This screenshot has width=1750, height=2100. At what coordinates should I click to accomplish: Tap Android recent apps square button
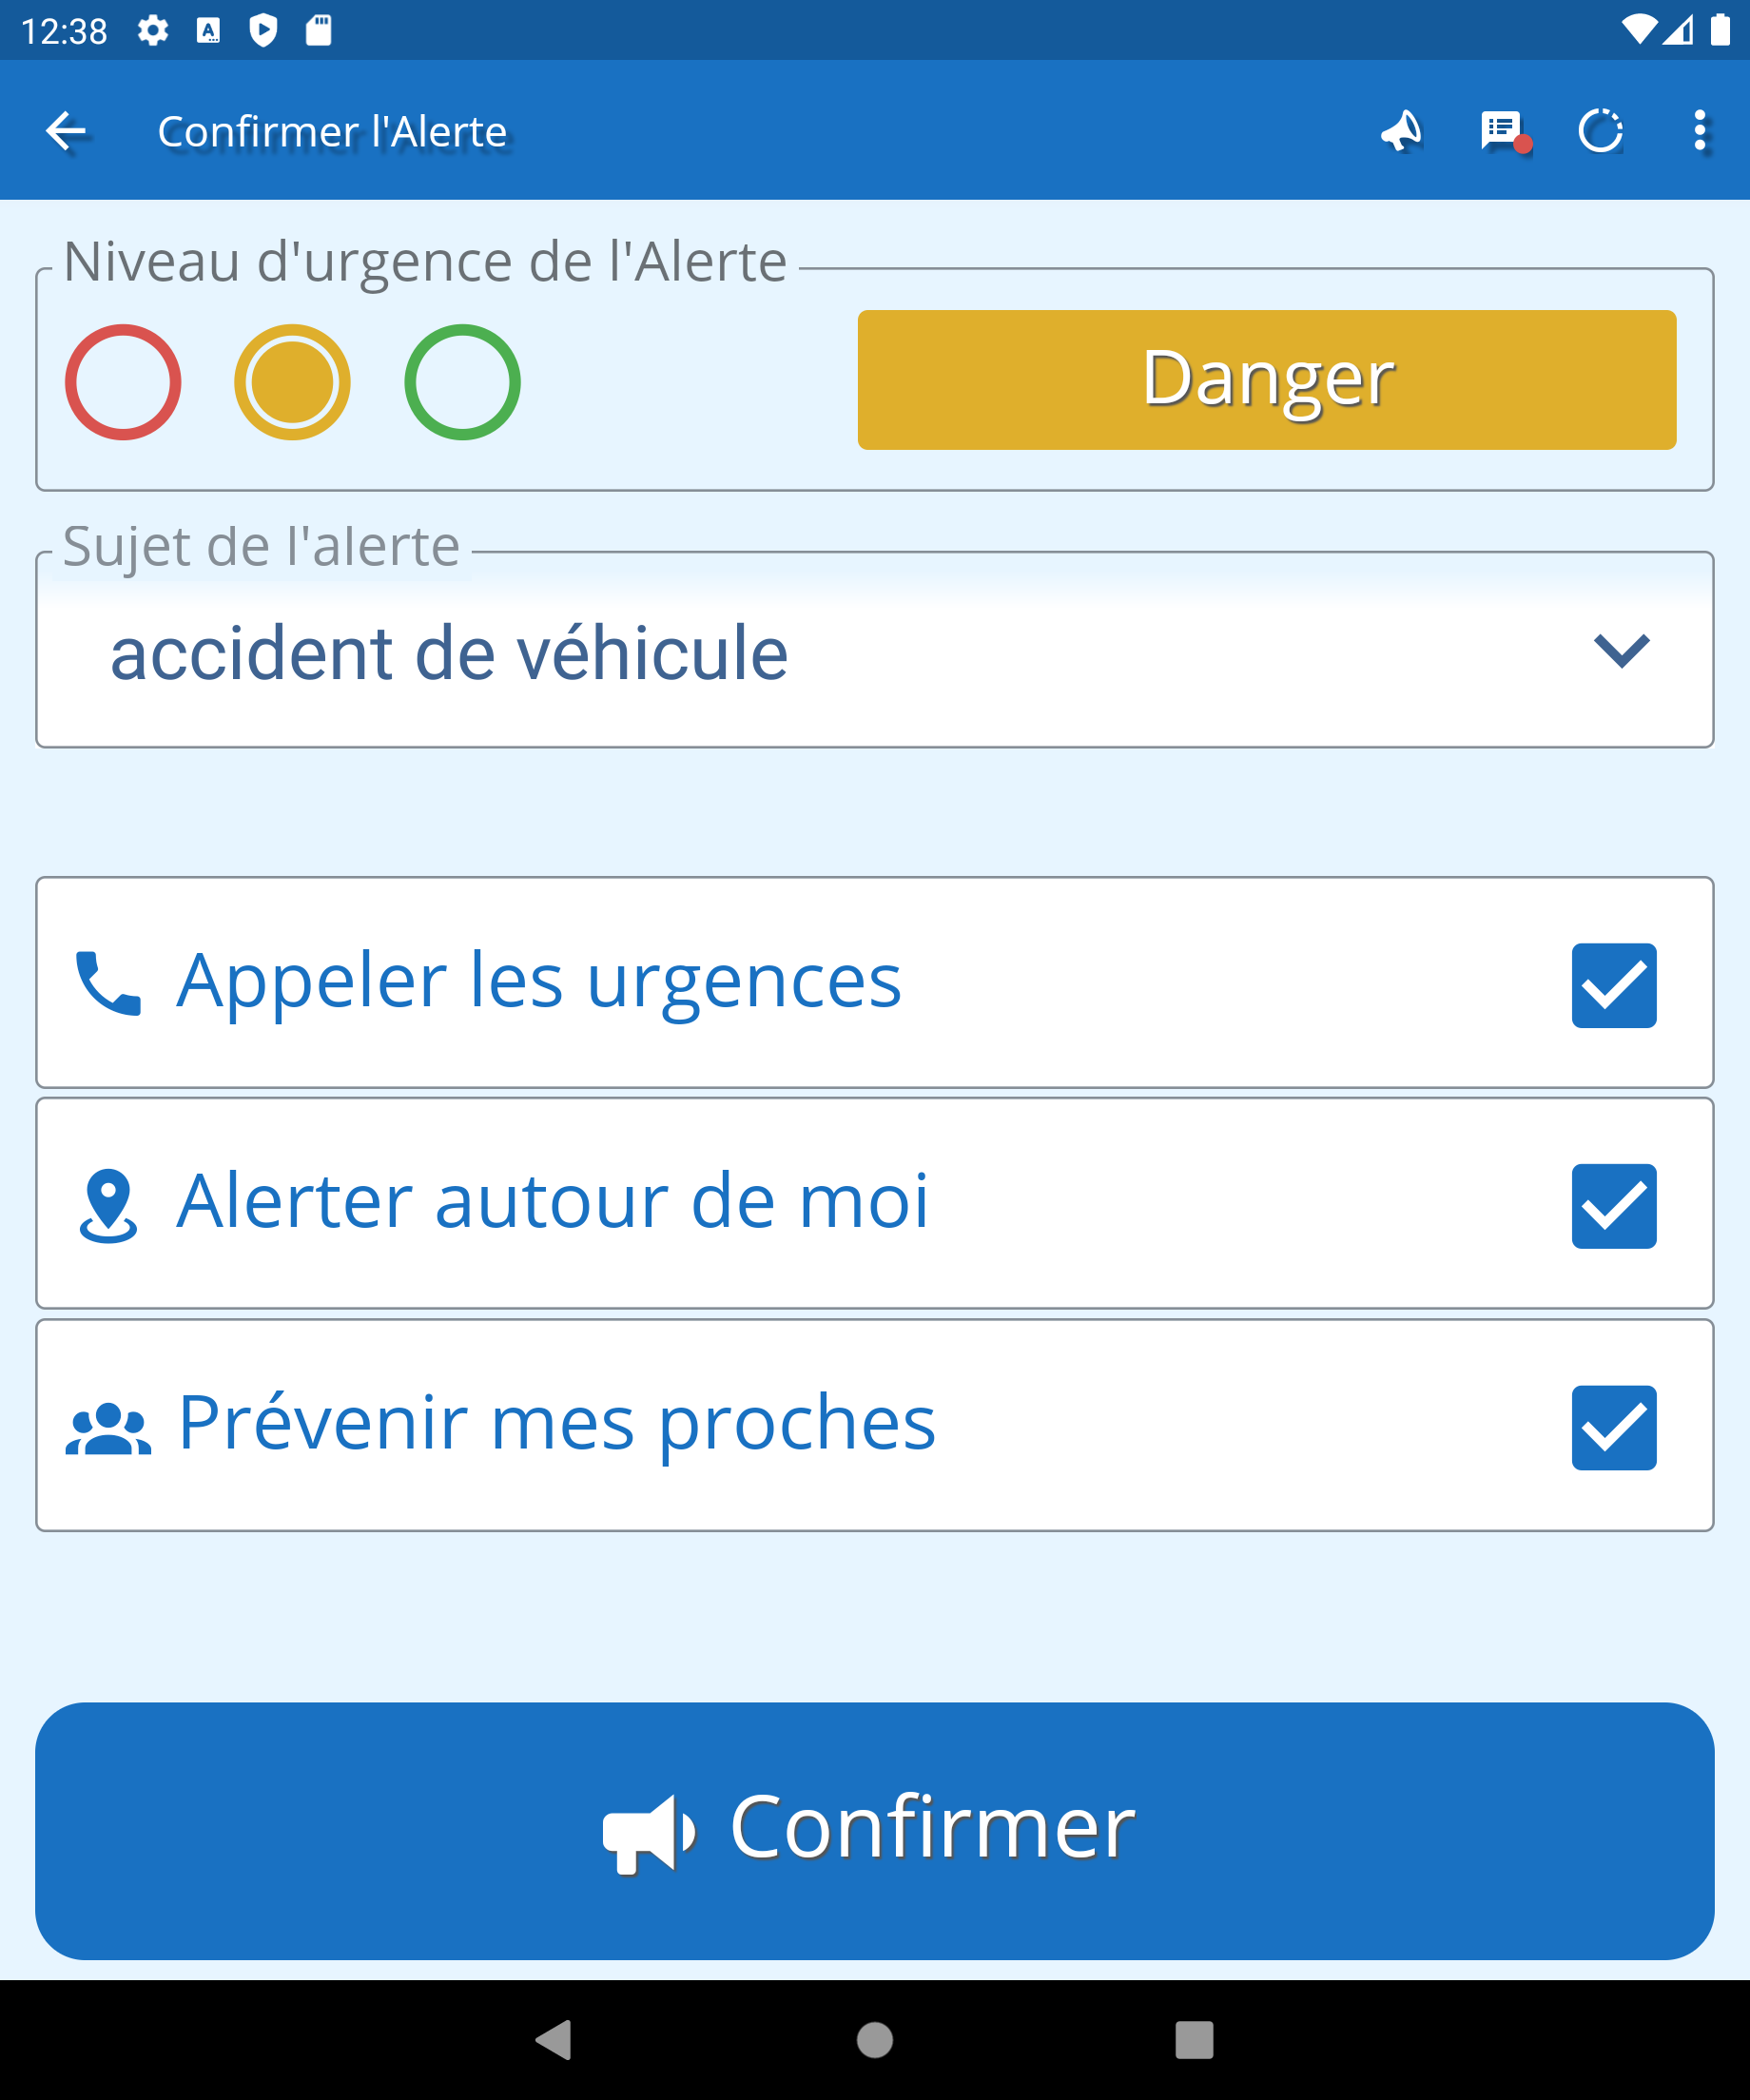[x=1194, y=2040]
